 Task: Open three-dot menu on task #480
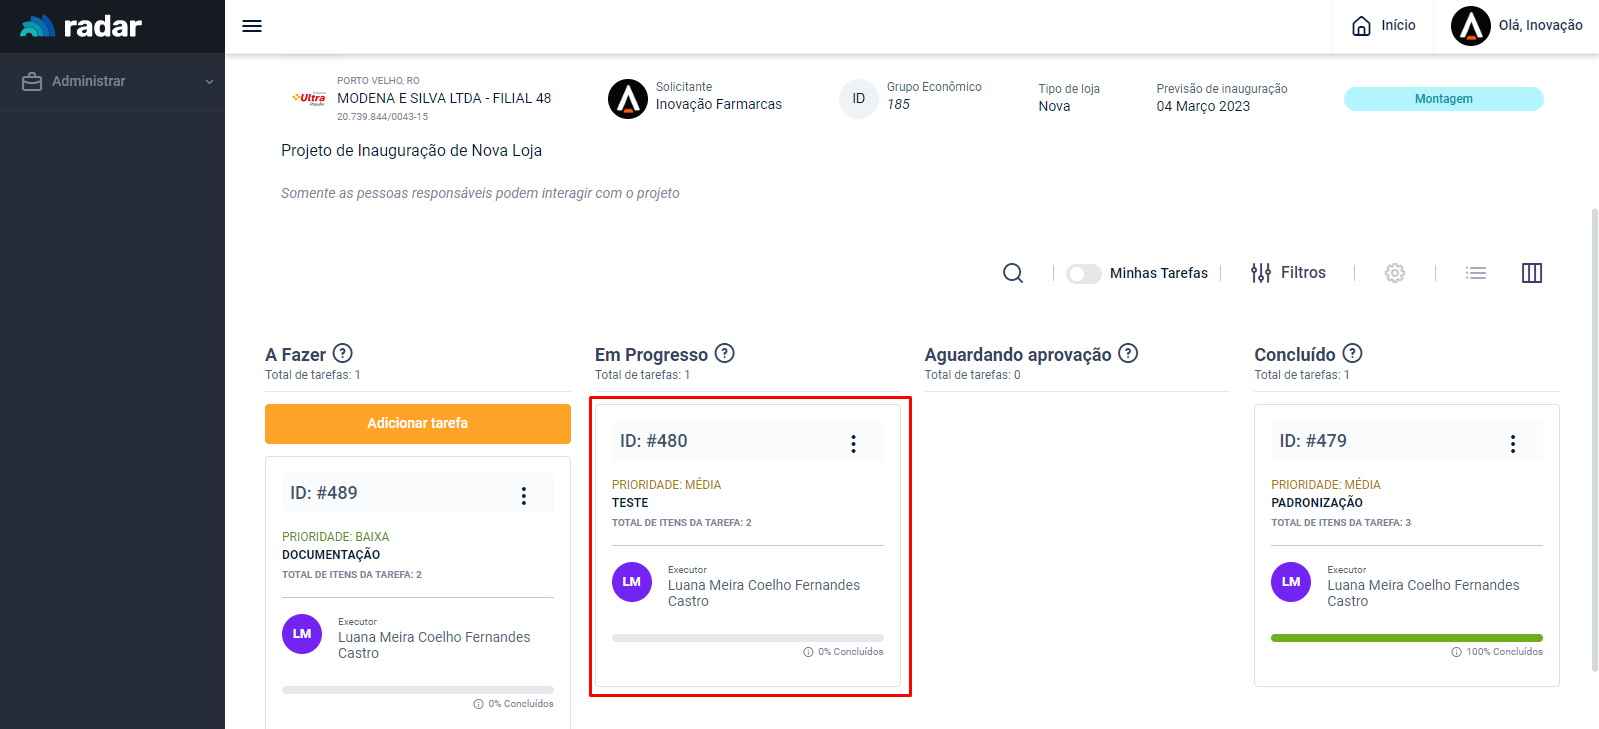tap(853, 444)
